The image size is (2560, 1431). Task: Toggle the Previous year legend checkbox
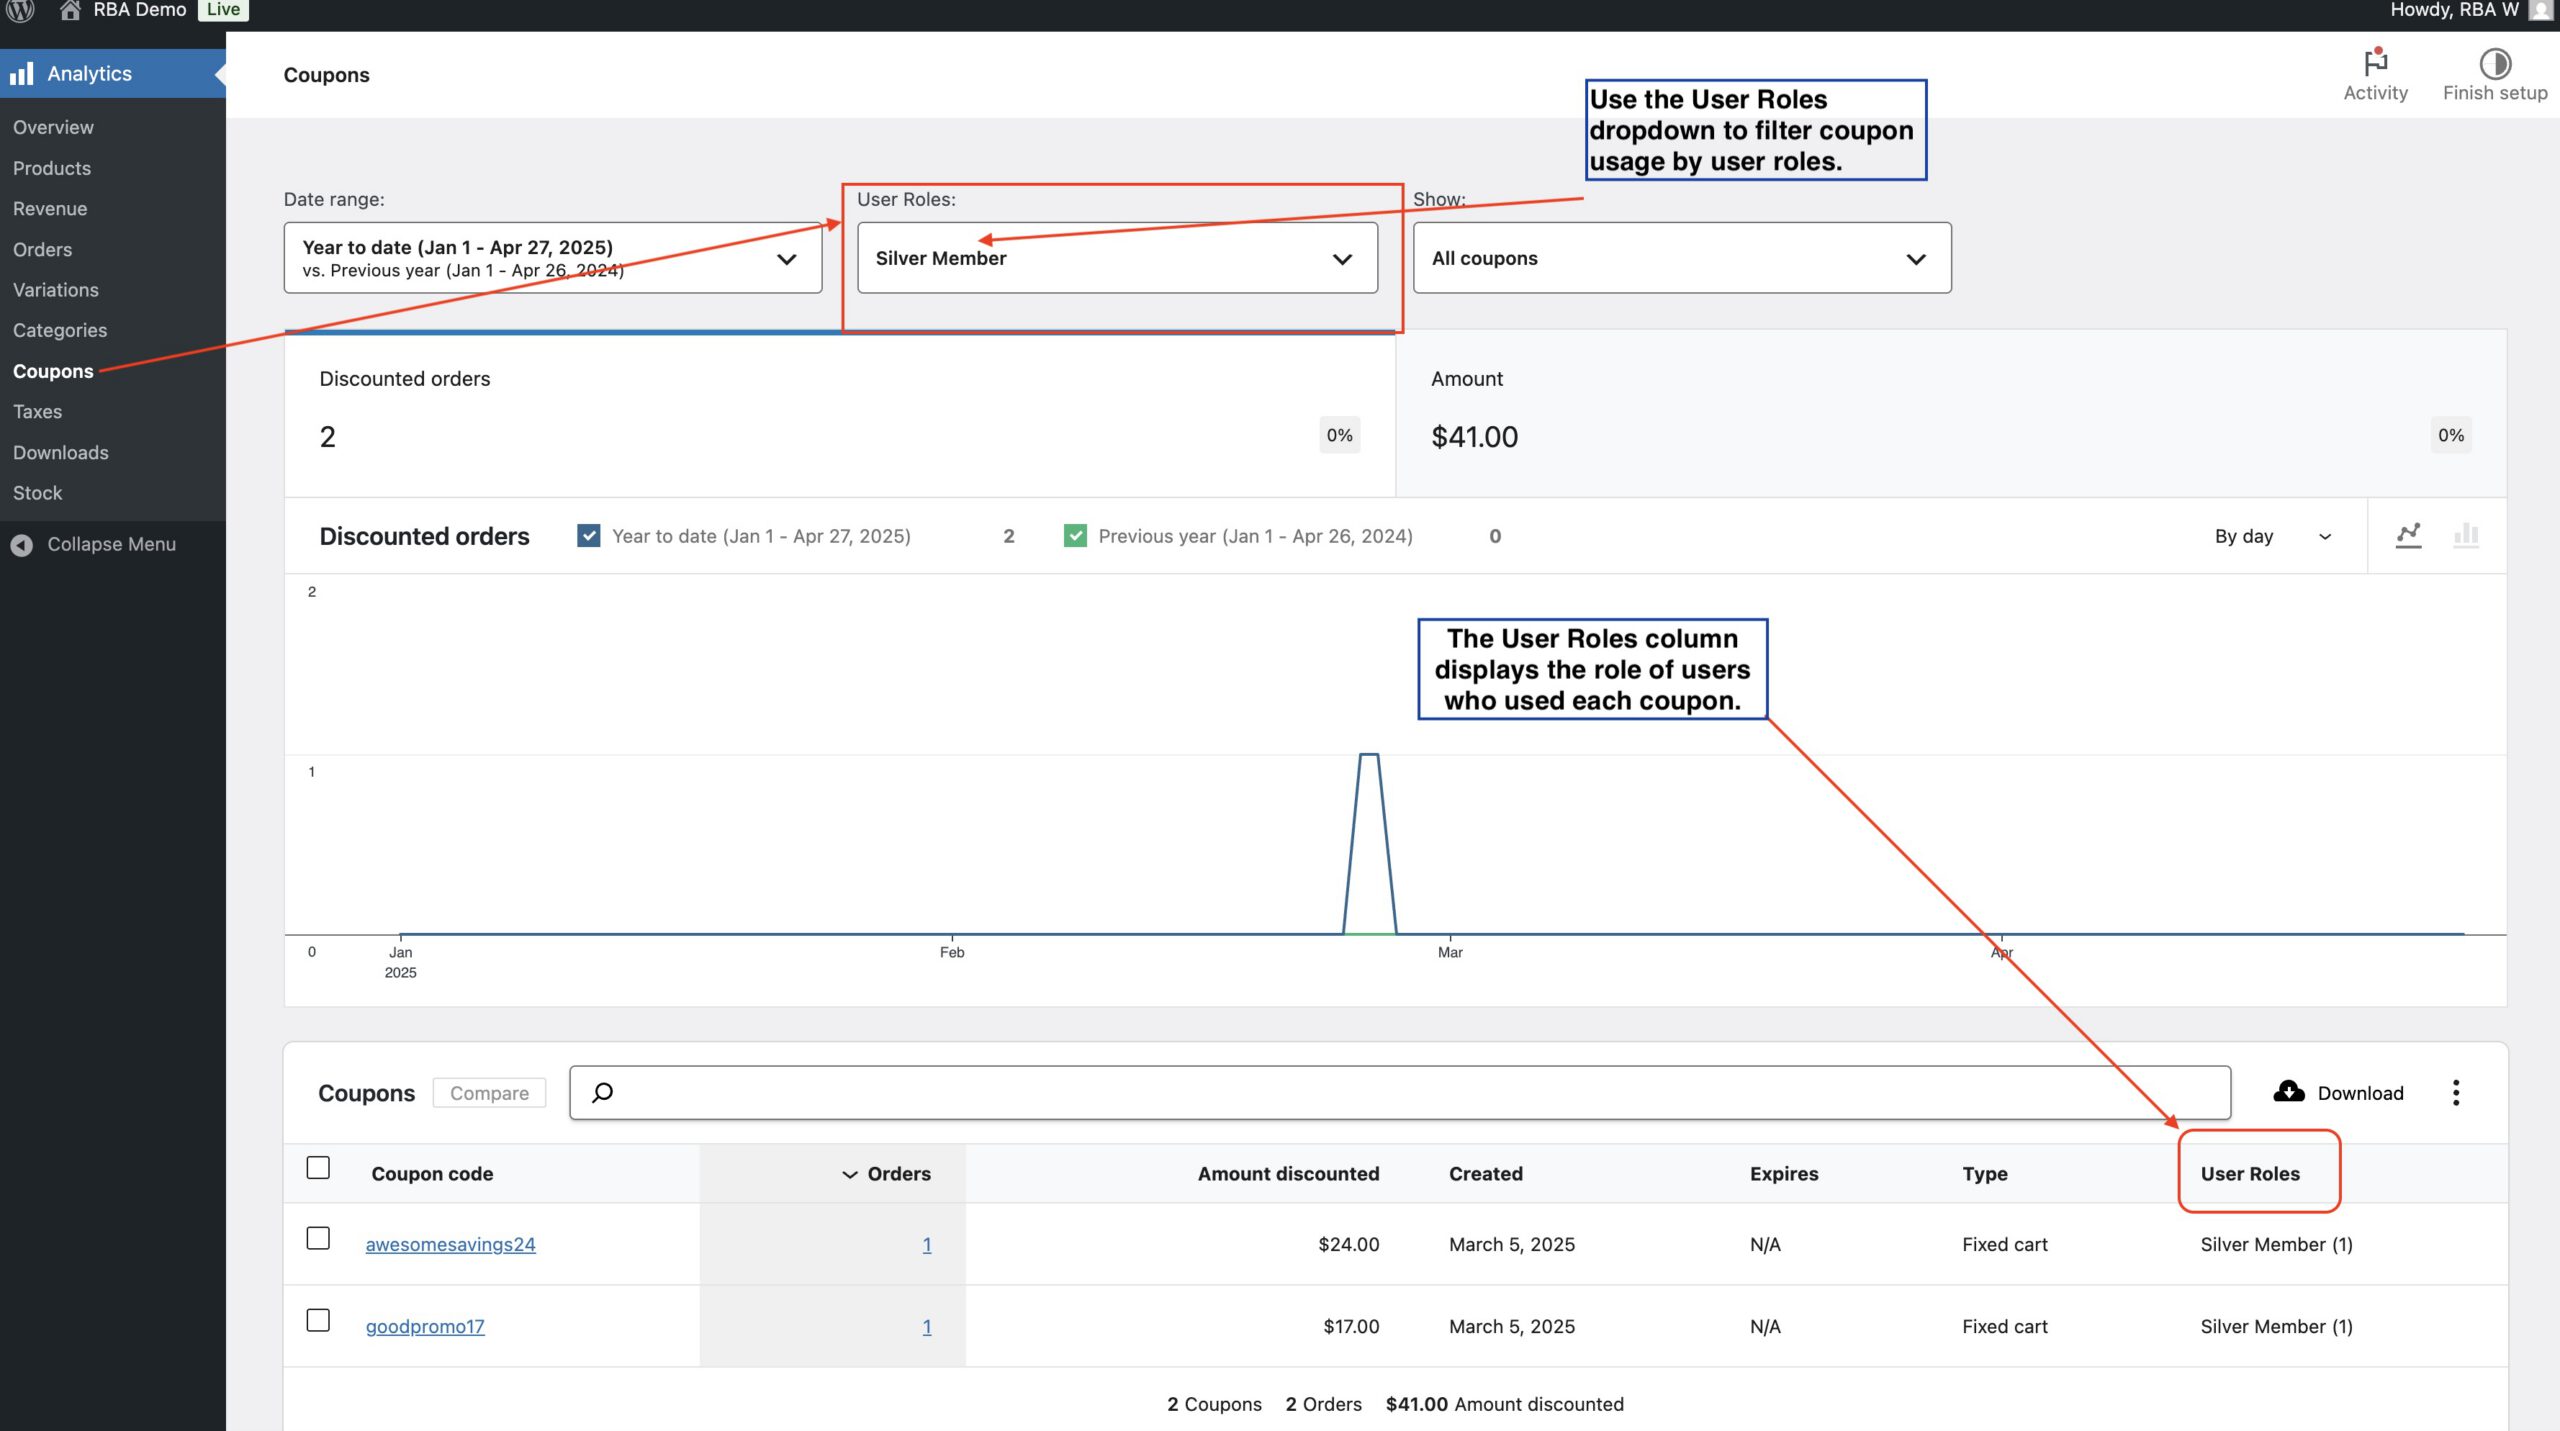[1075, 536]
